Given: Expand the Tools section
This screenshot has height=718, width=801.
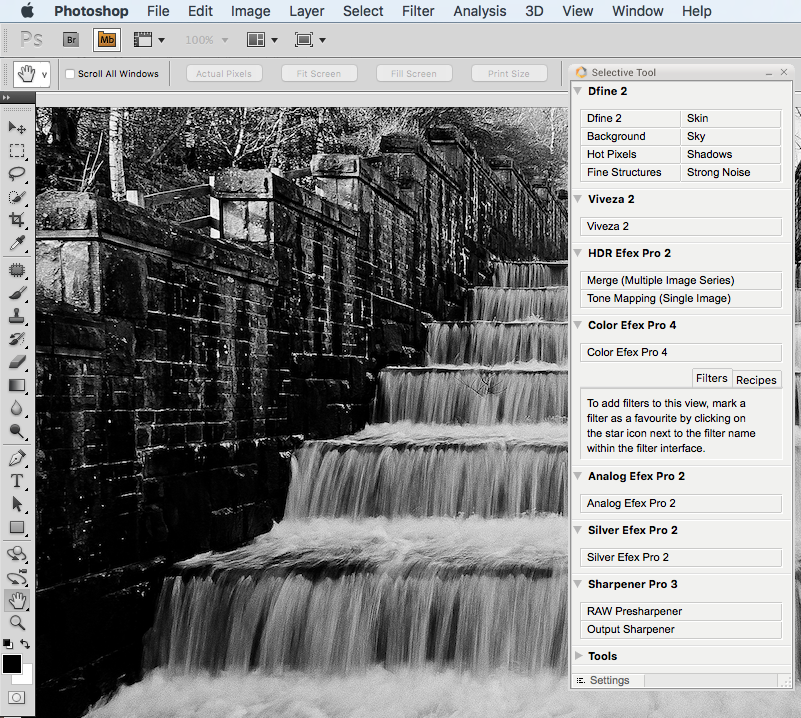Looking at the screenshot, I should [x=578, y=656].
